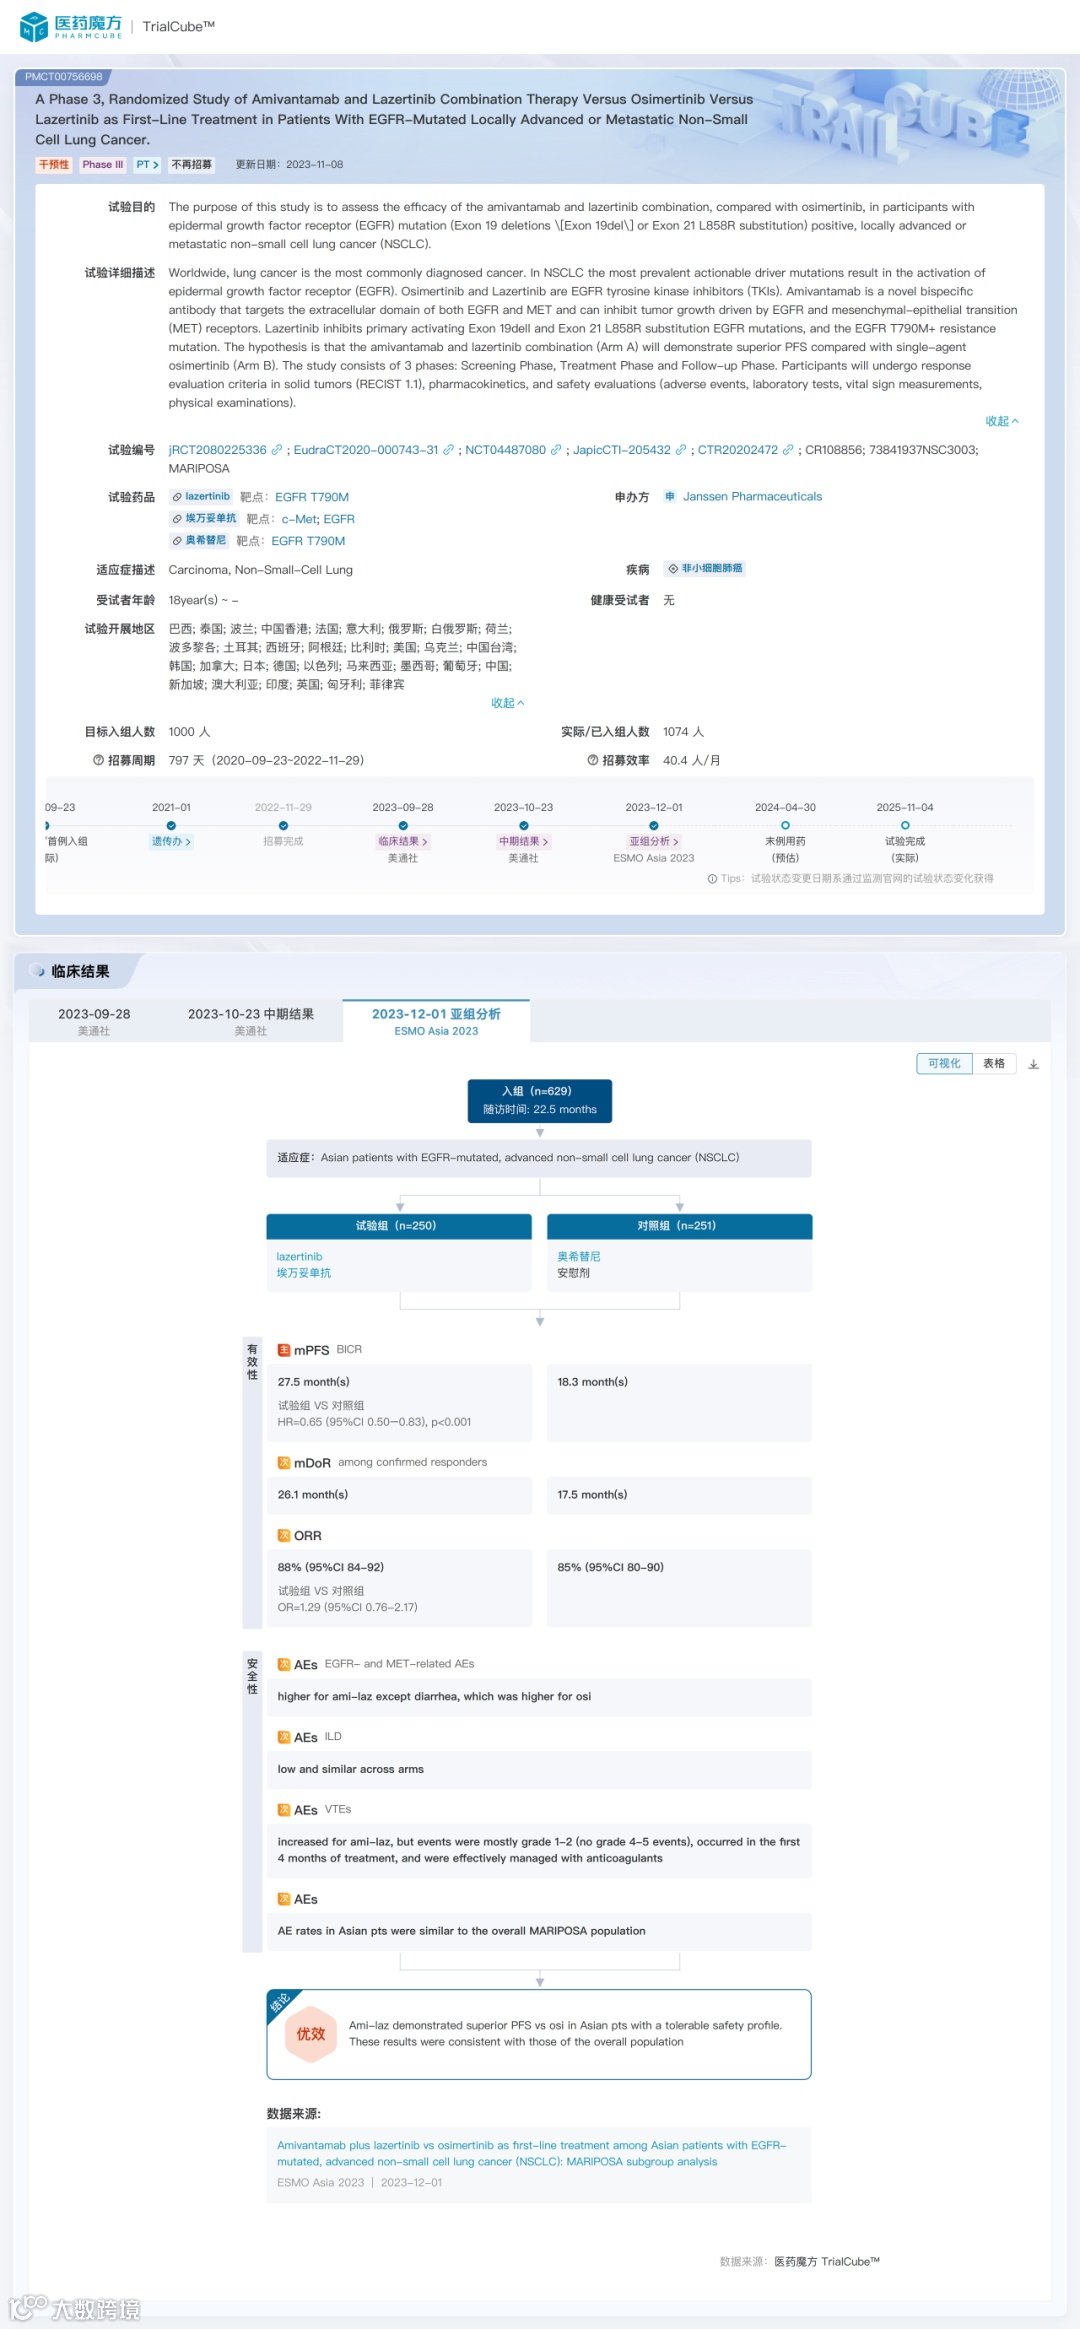This screenshot has height=2329, width=1080.
Task: Click the icon beside AEs ILD
Action: coord(284,1738)
